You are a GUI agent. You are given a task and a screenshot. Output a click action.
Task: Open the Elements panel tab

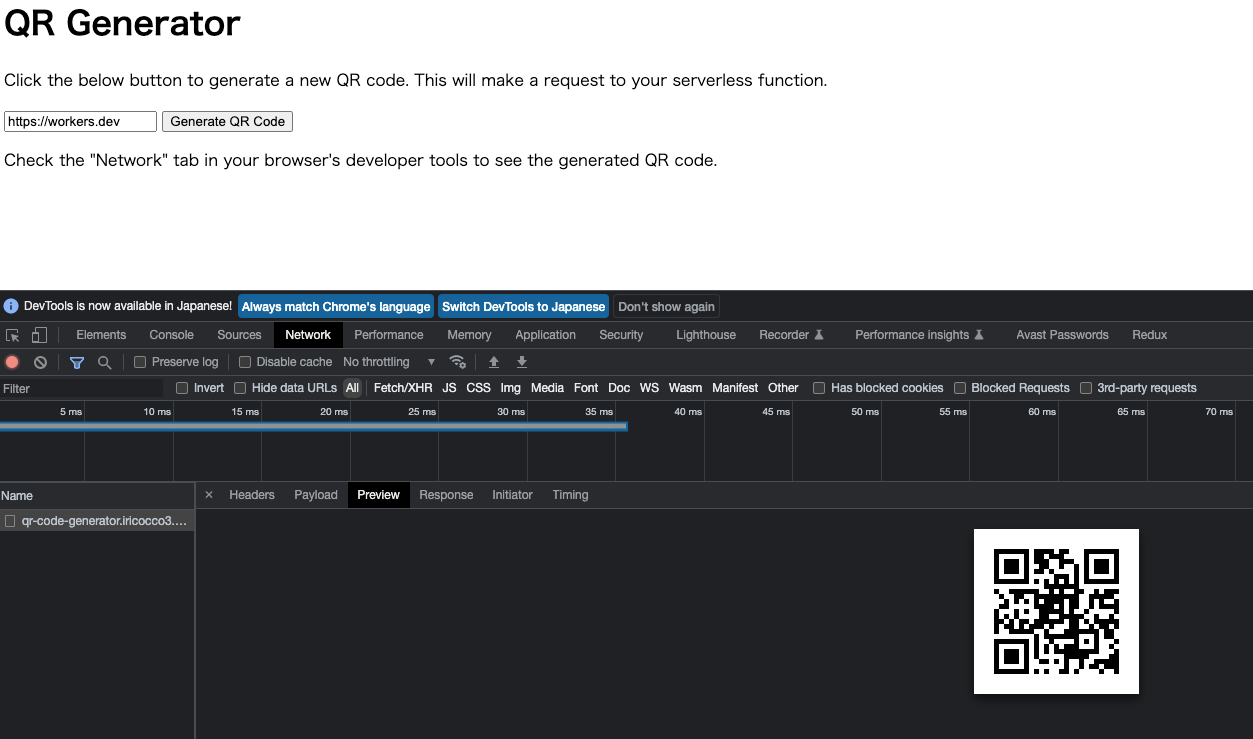coord(101,335)
